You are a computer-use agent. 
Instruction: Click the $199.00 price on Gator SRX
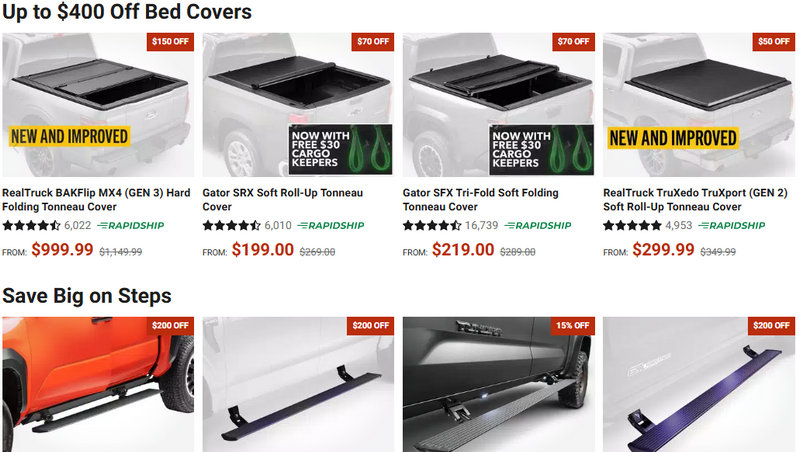click(x=263, y=249)
